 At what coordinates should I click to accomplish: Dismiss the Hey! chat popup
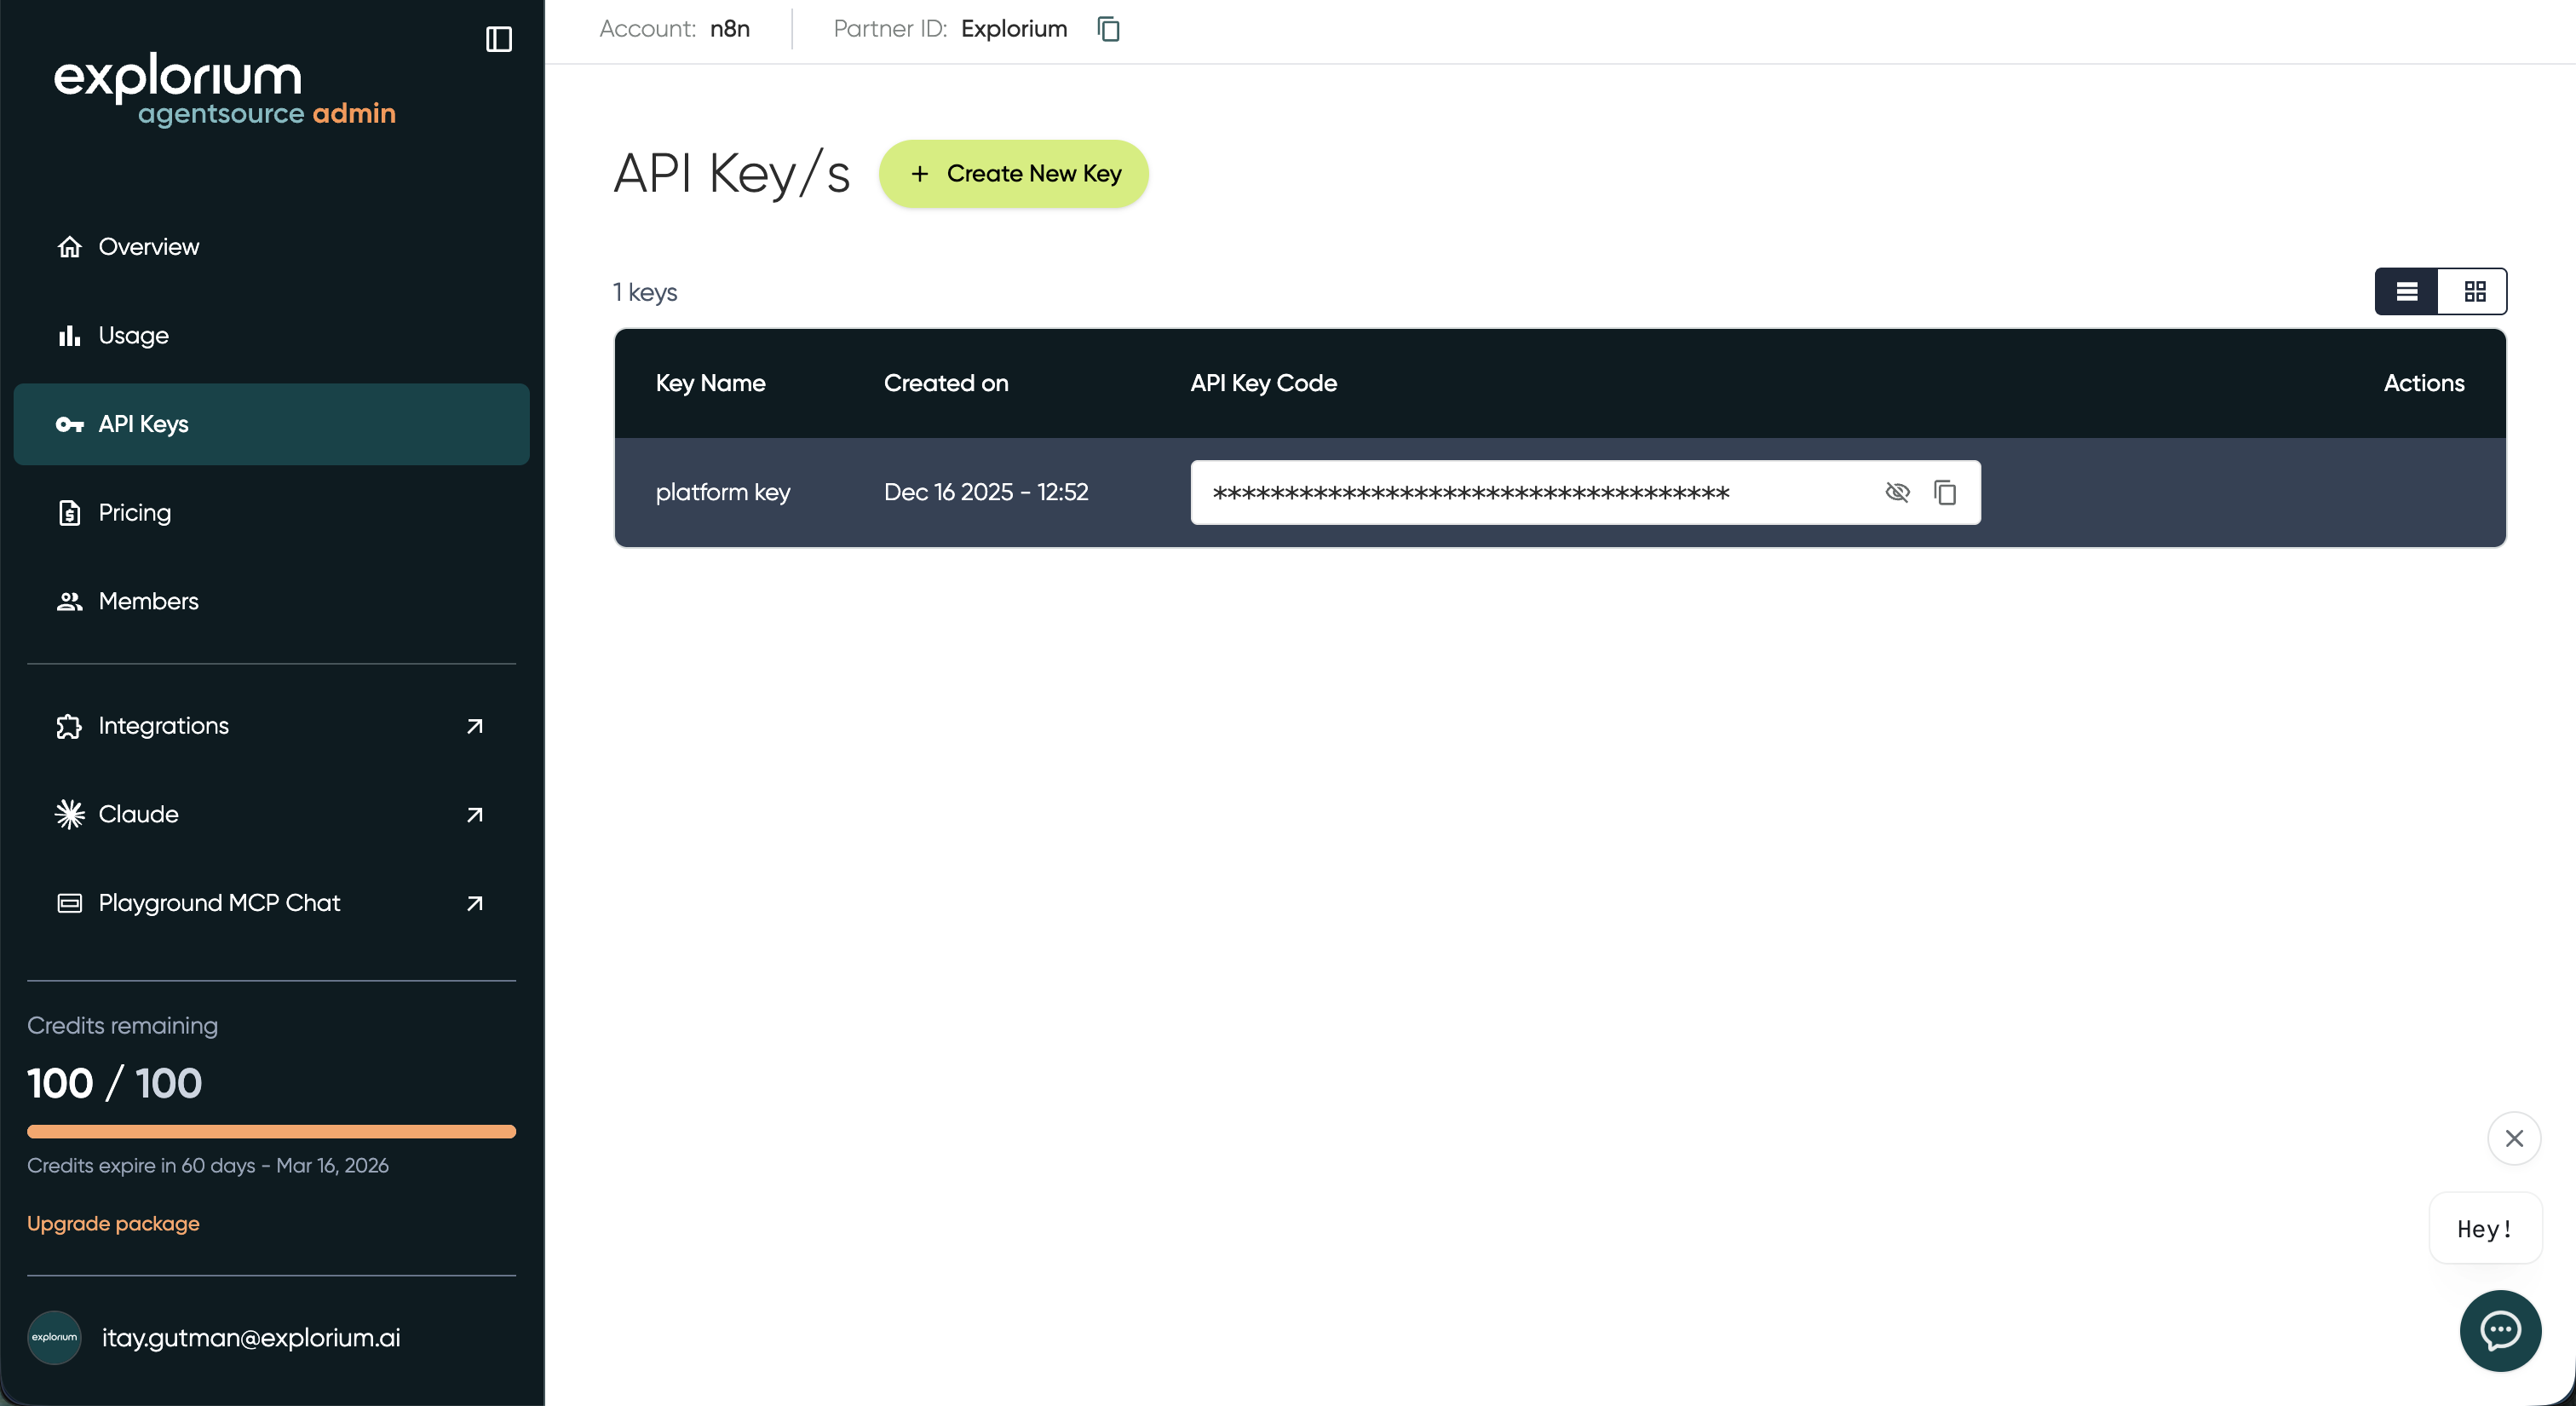coord(2514,1138)
